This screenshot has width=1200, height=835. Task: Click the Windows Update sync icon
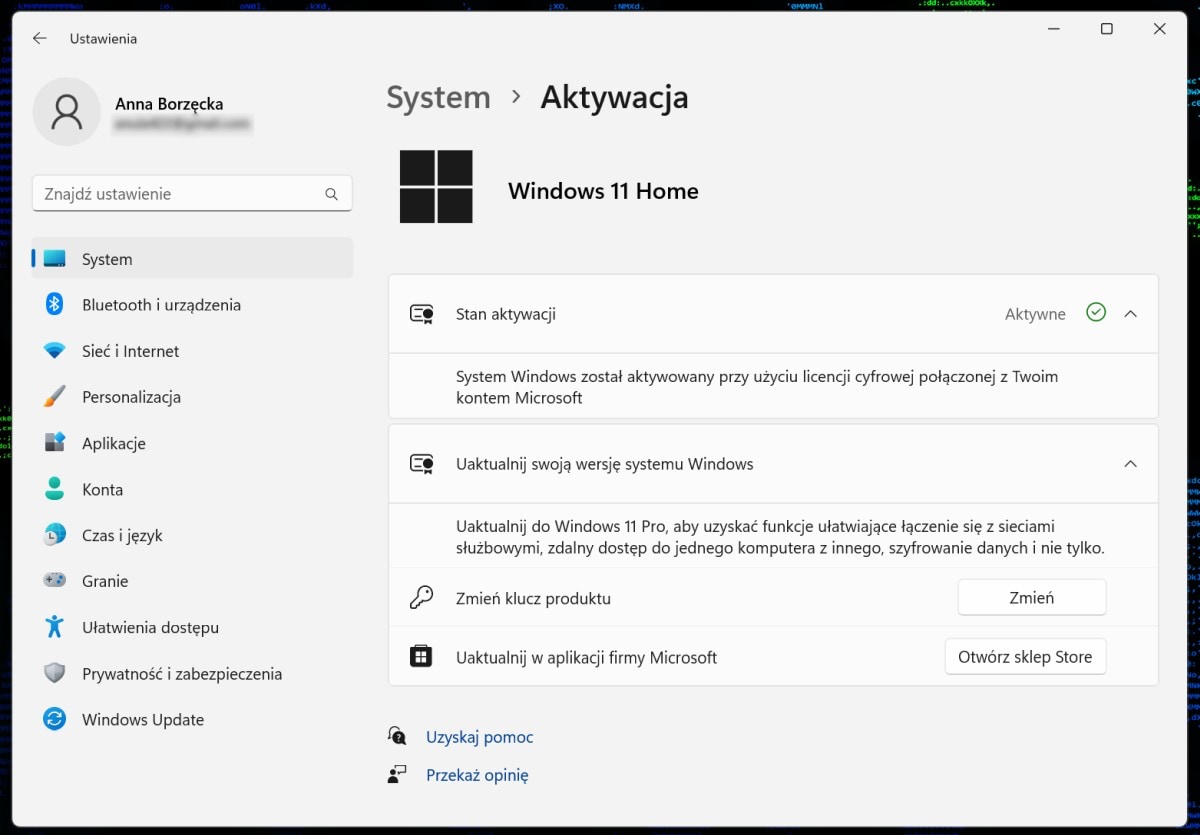tap(55, 719)
